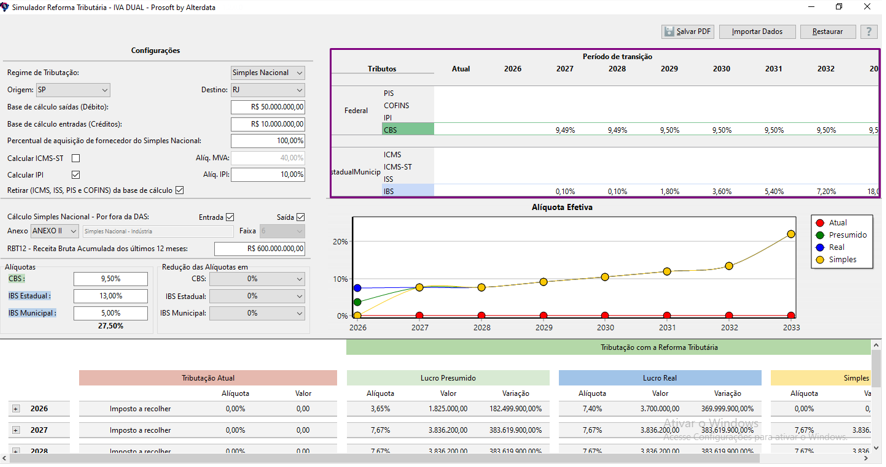This screenshot has height=467, width=886.
Task: Open help with the question mark button
Action: coord(869,32)
